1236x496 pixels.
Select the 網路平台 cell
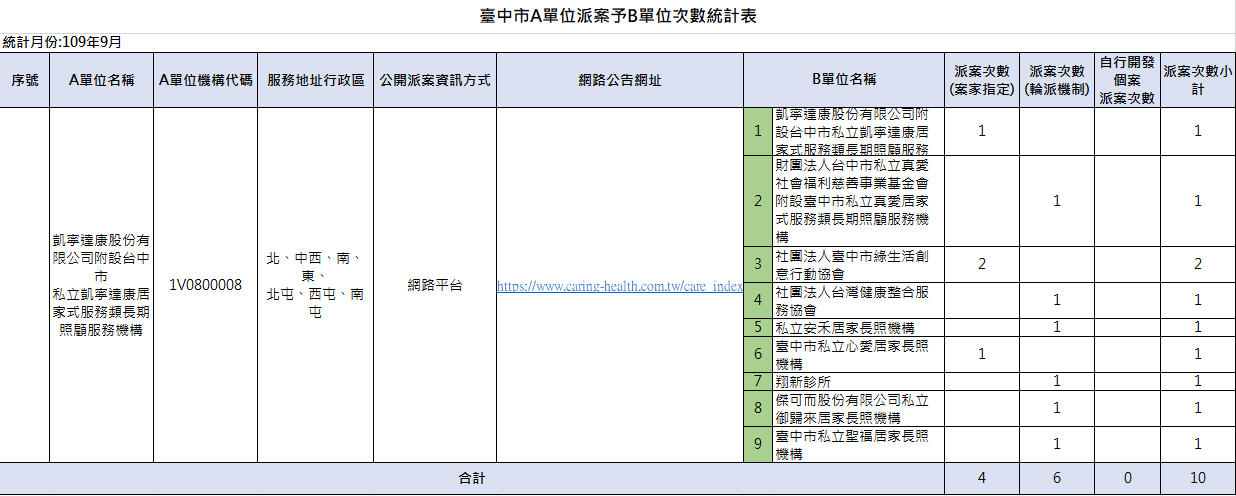pos(435,285)
